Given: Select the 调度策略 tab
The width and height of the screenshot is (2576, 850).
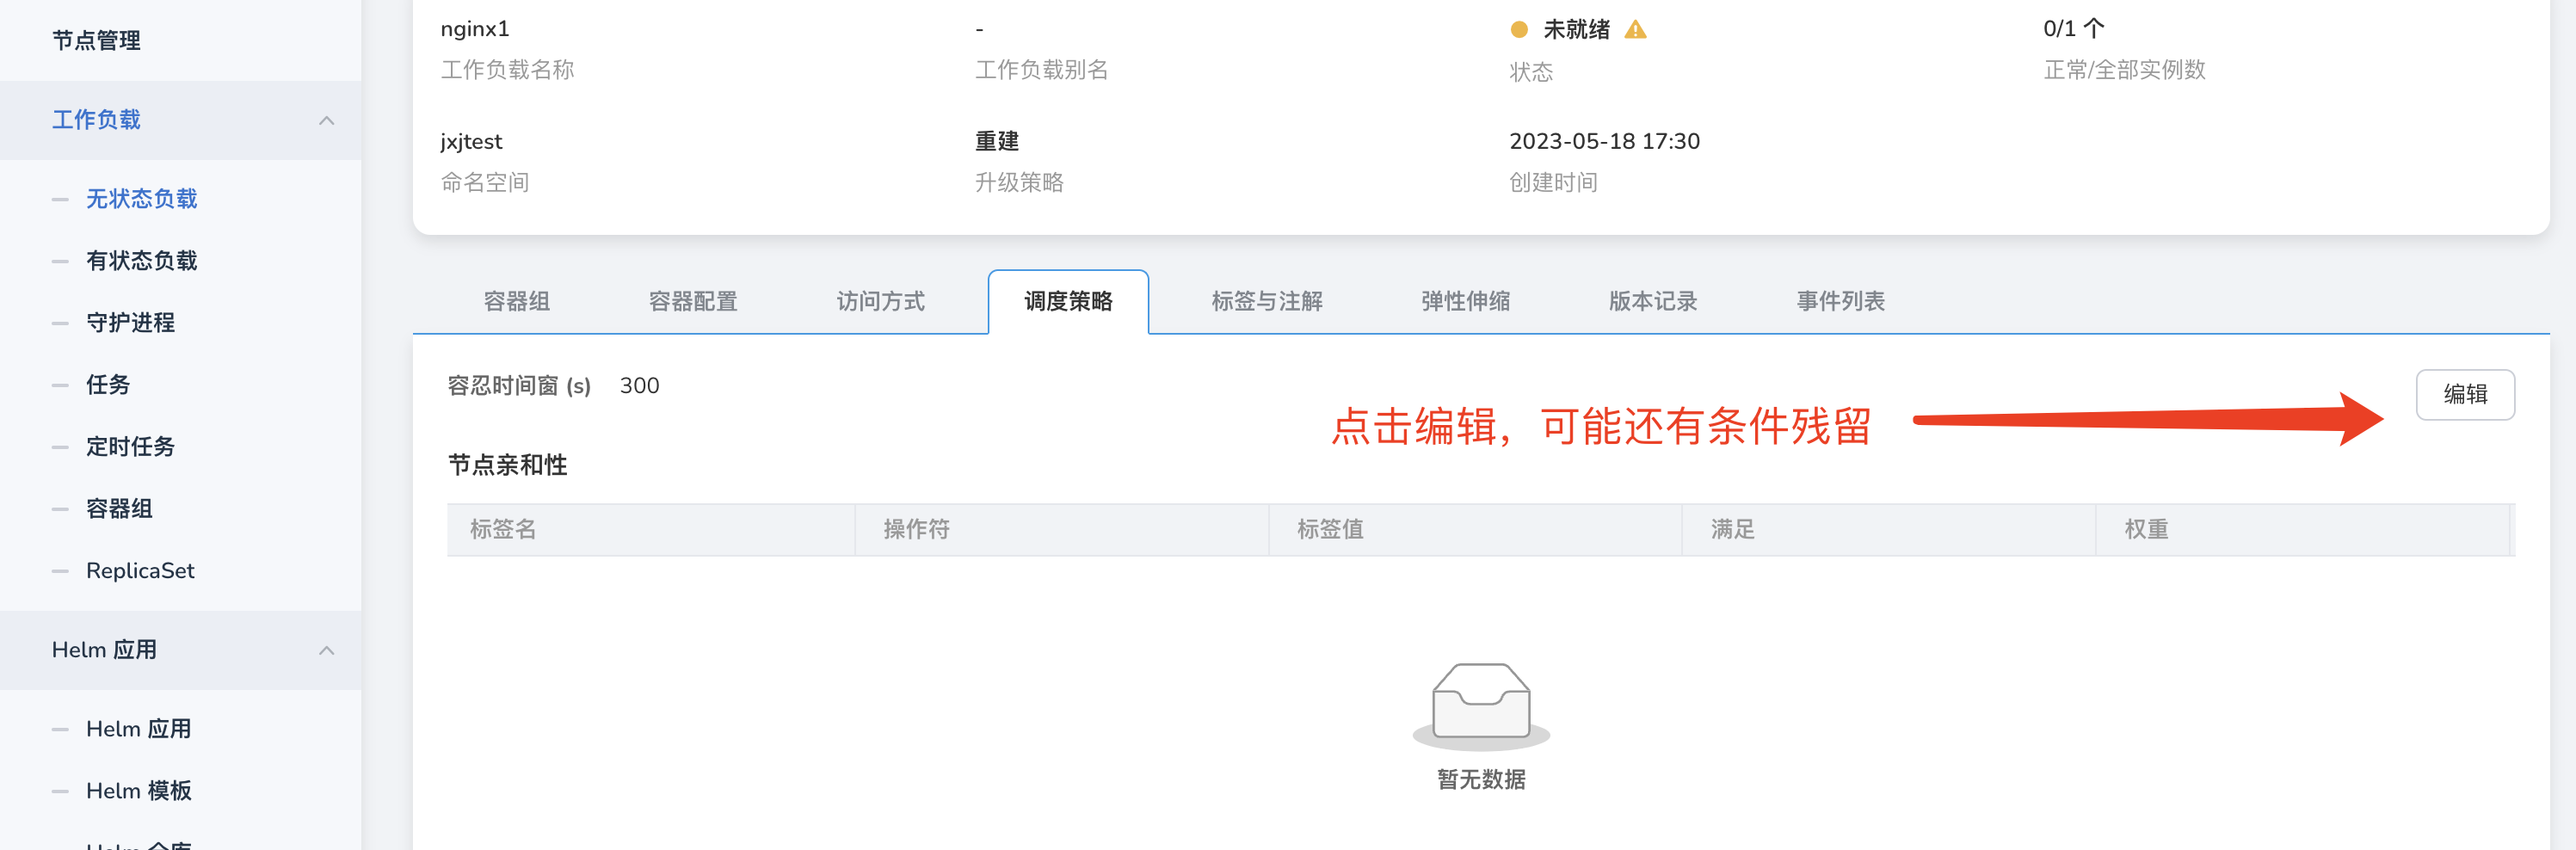Looking at the screenshot, I should [x=1068, y=301].
